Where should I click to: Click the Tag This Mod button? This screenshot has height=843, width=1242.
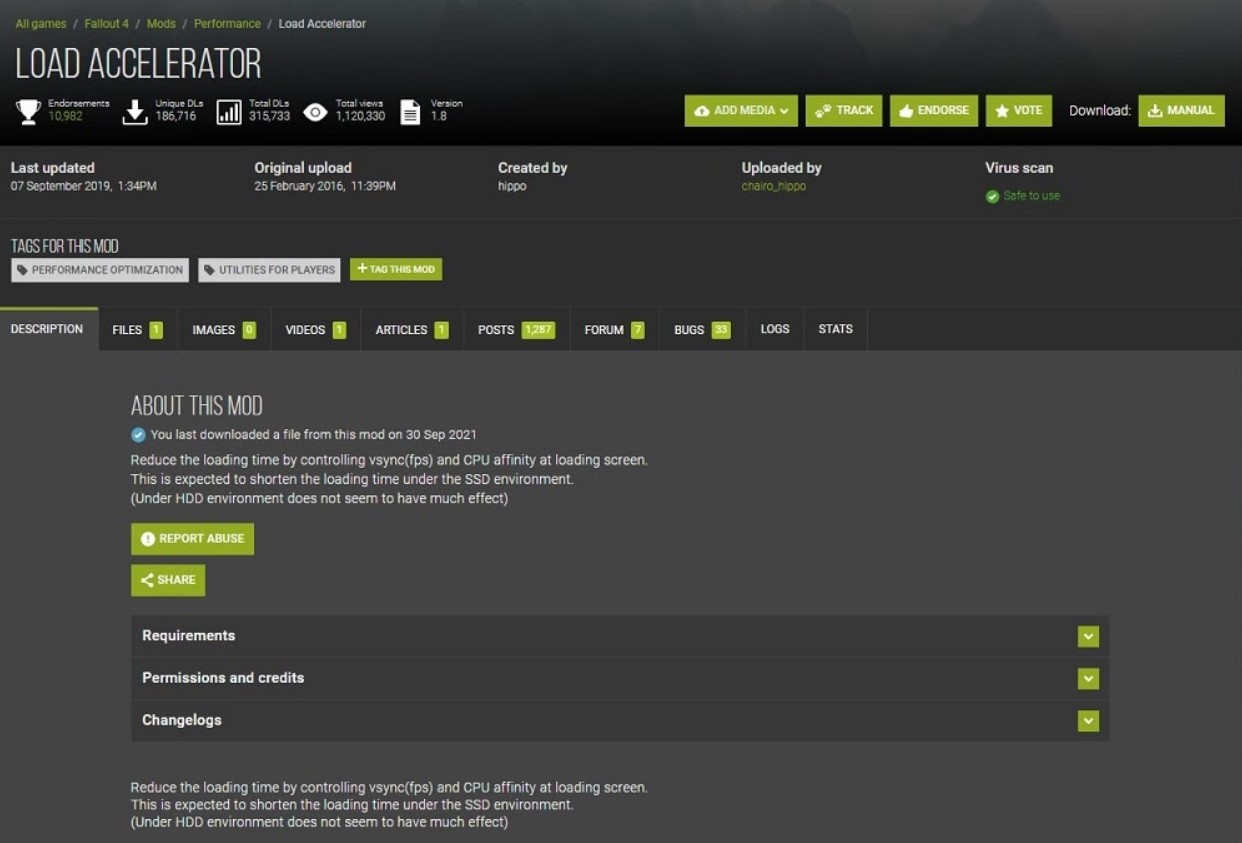[x=396, y=270]
